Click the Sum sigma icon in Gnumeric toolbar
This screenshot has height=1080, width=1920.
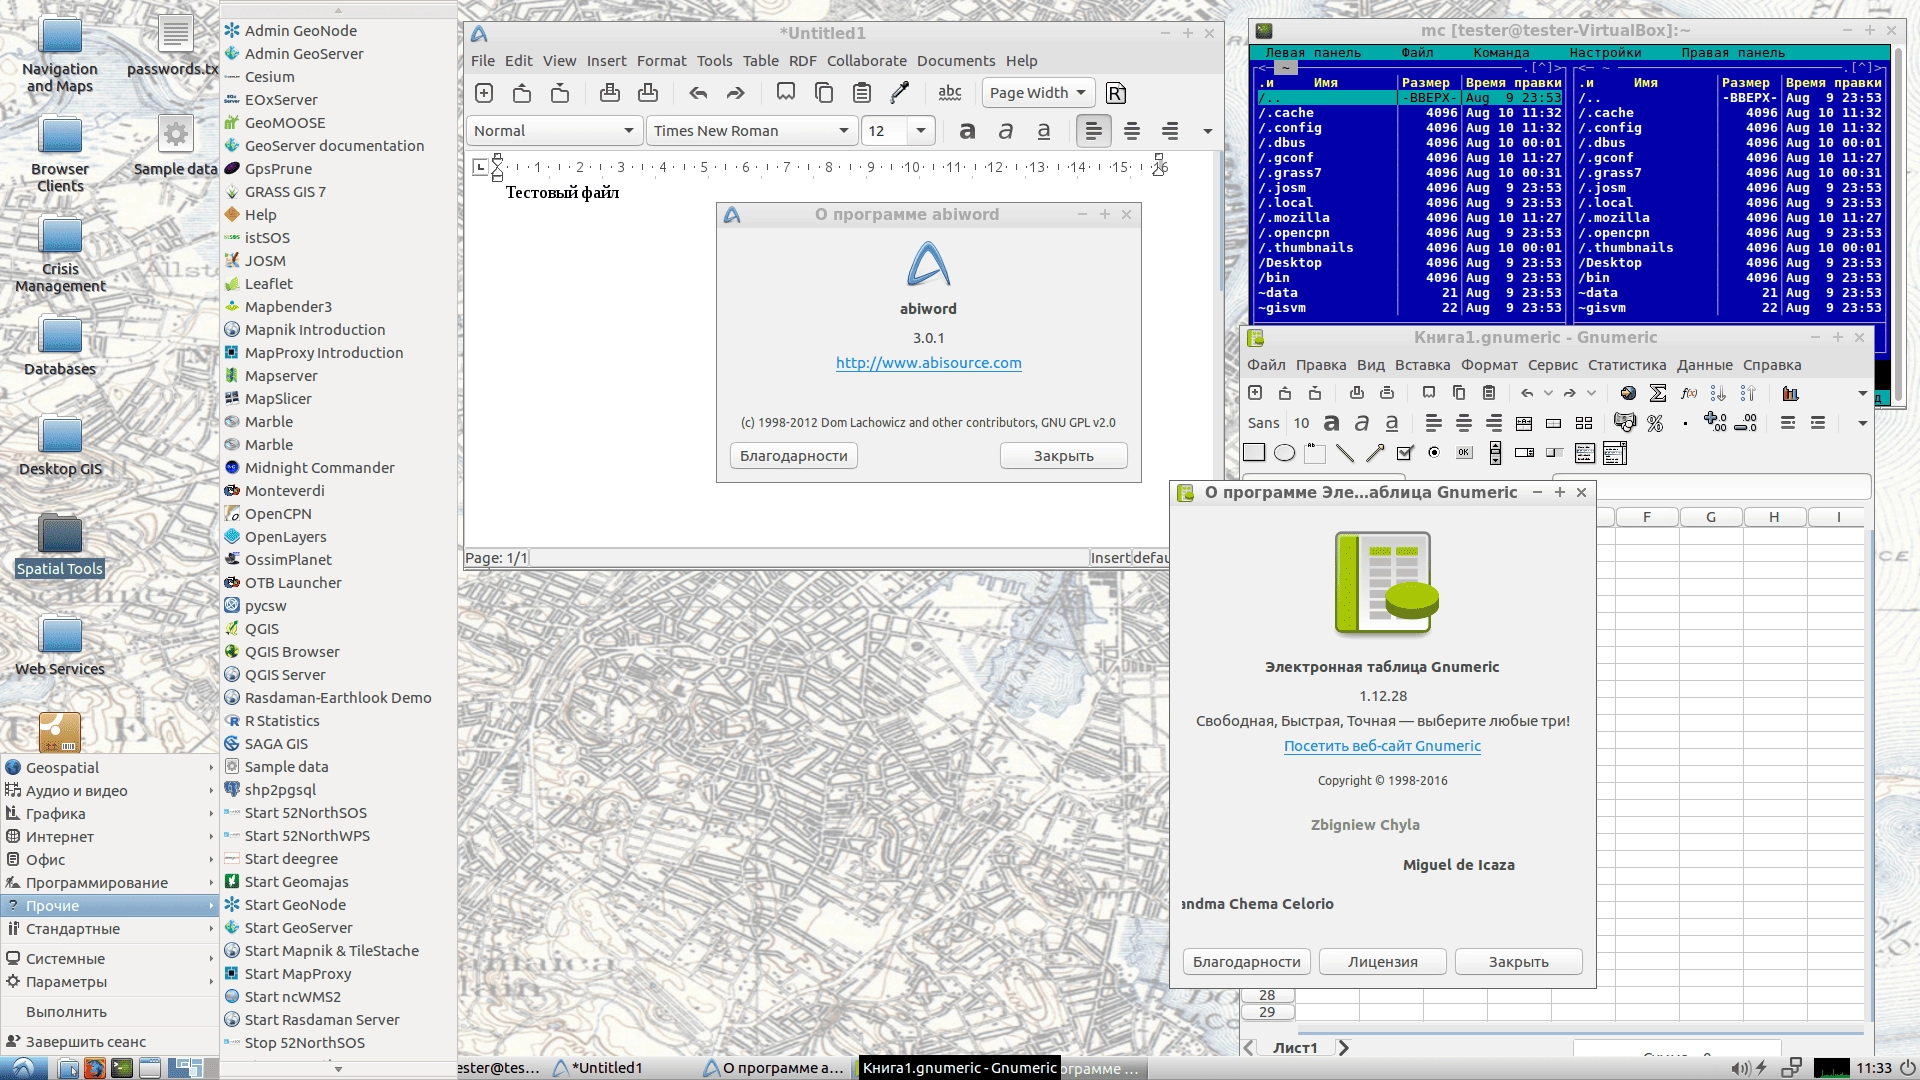[1658, 393]
